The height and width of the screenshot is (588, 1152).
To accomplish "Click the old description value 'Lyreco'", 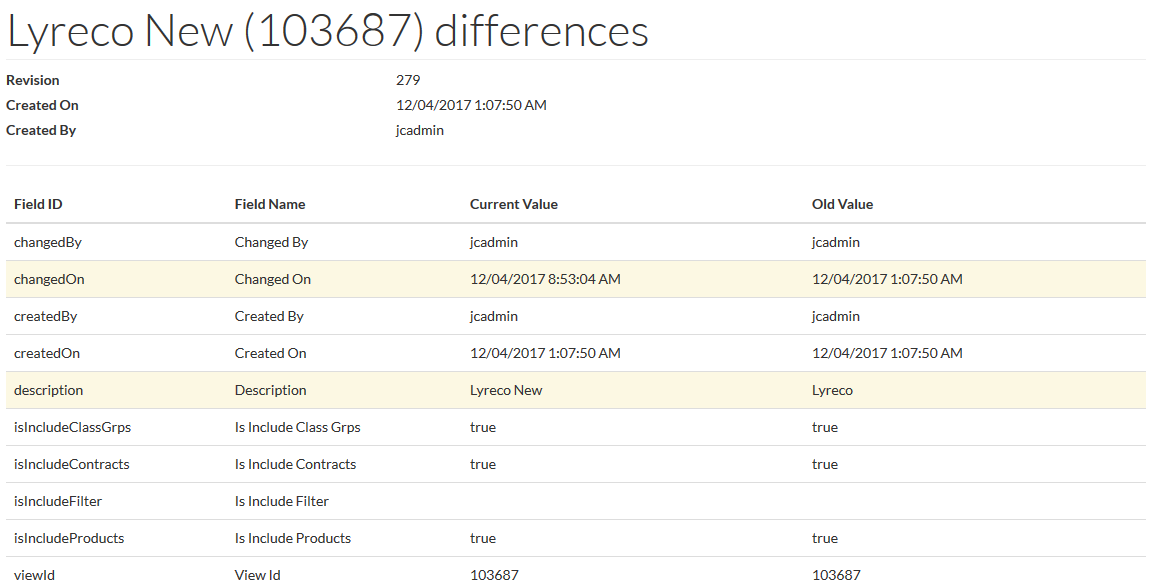I will [832, 390].
